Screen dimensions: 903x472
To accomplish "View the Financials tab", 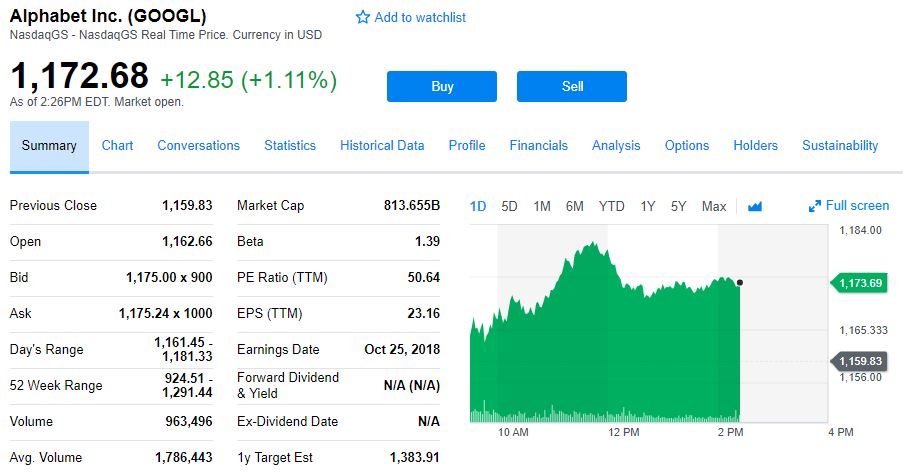I will click(538, 145).
